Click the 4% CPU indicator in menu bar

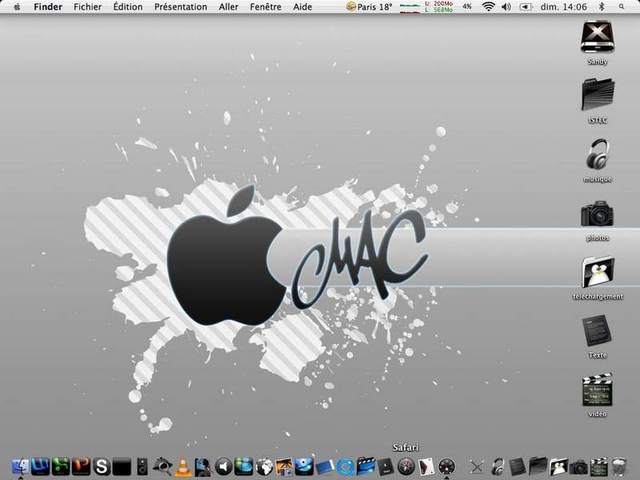[468, 7]
